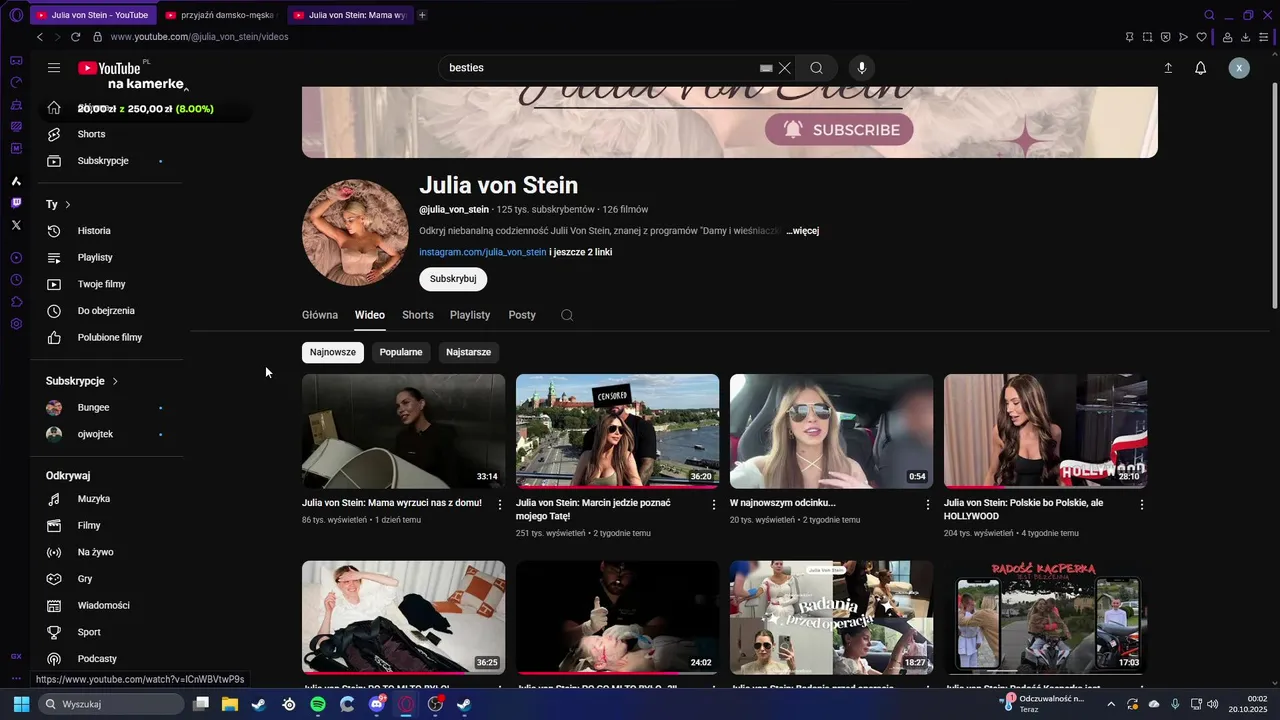Open YouTube notifications bell
This screenshot has height=720, width=1280.
[x=1201, y=68]
